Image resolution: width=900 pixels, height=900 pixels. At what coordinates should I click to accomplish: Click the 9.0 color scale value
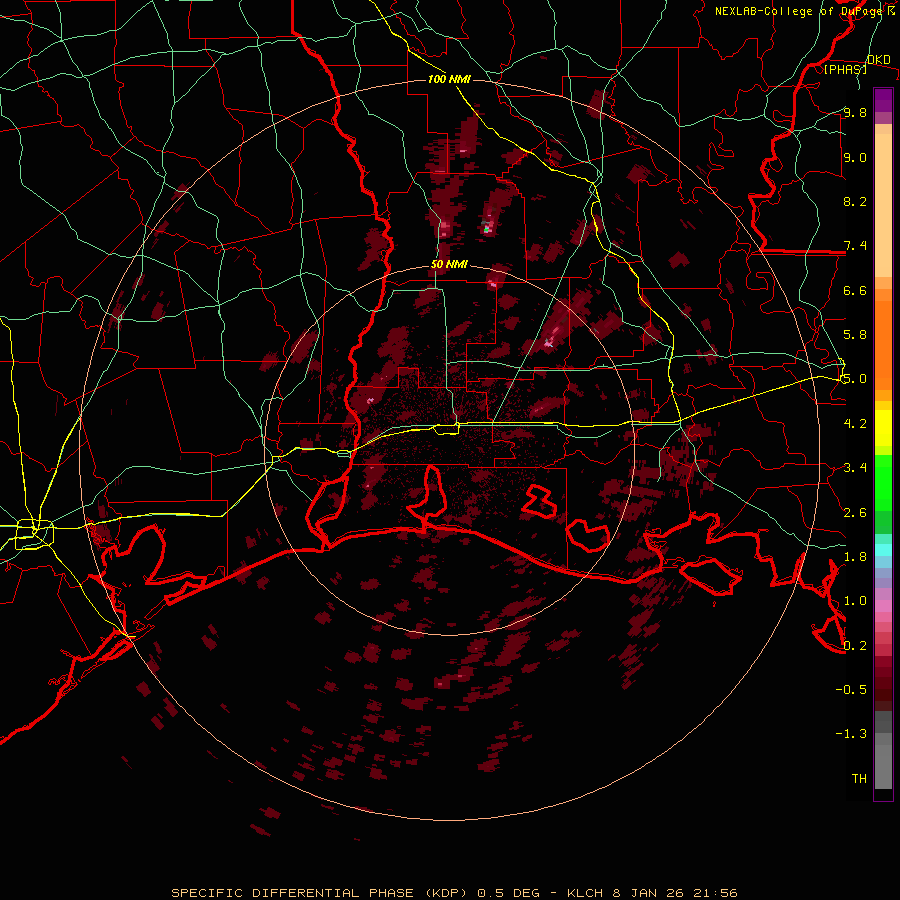tap(855, 157)
